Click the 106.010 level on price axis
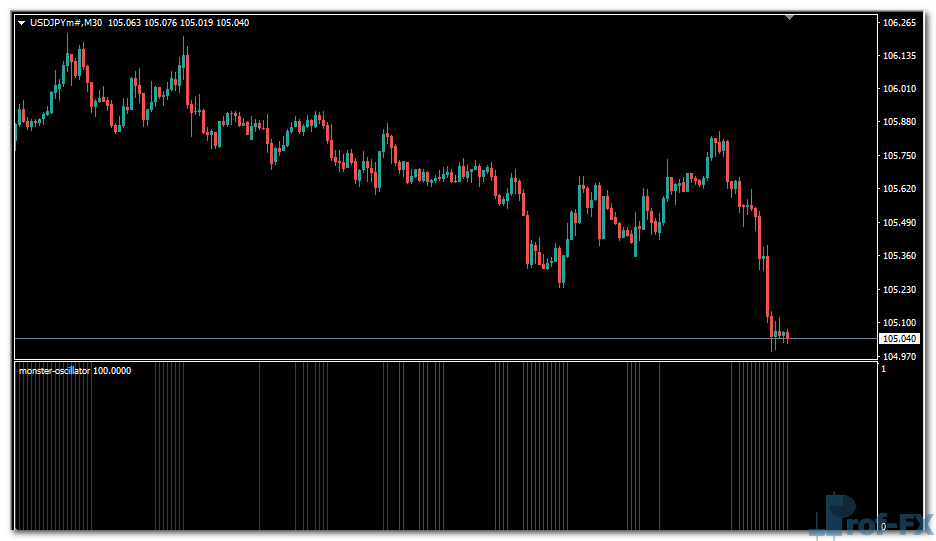 900,89
